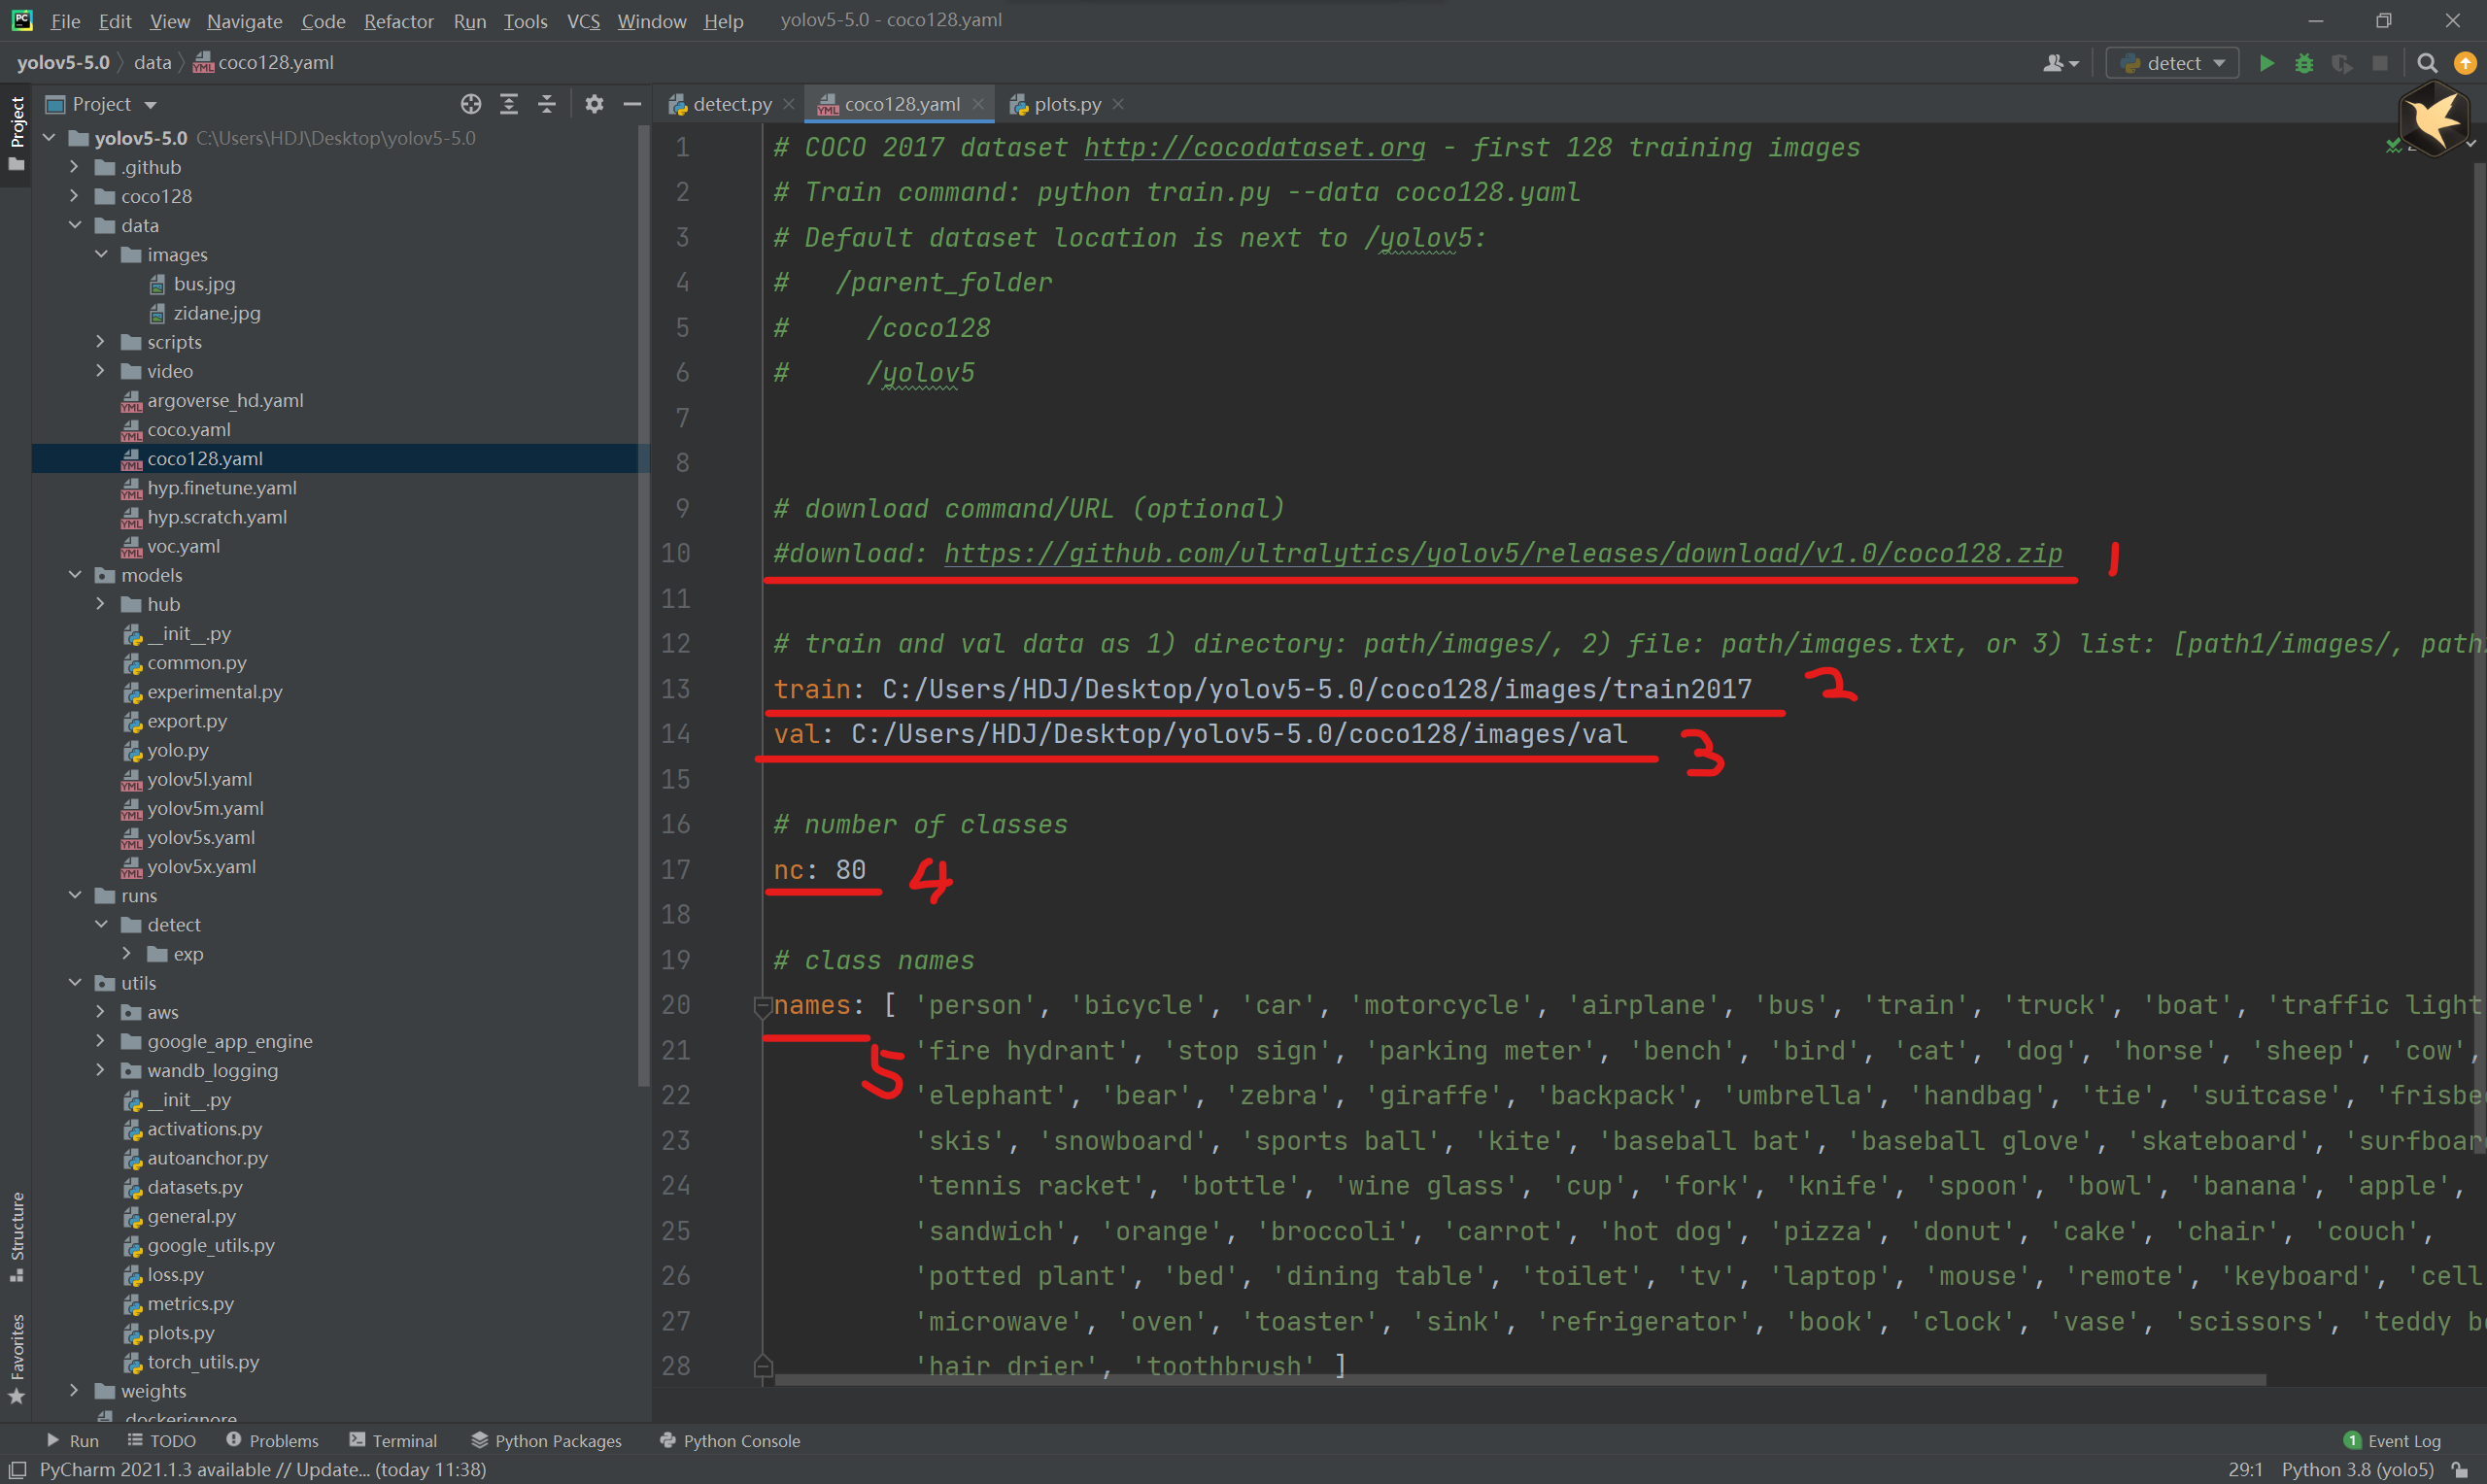Image resolution: width=2487 pixels, height=1484 pixels.
Task: Click Select Opened File target icon
Action: (471, 104)
